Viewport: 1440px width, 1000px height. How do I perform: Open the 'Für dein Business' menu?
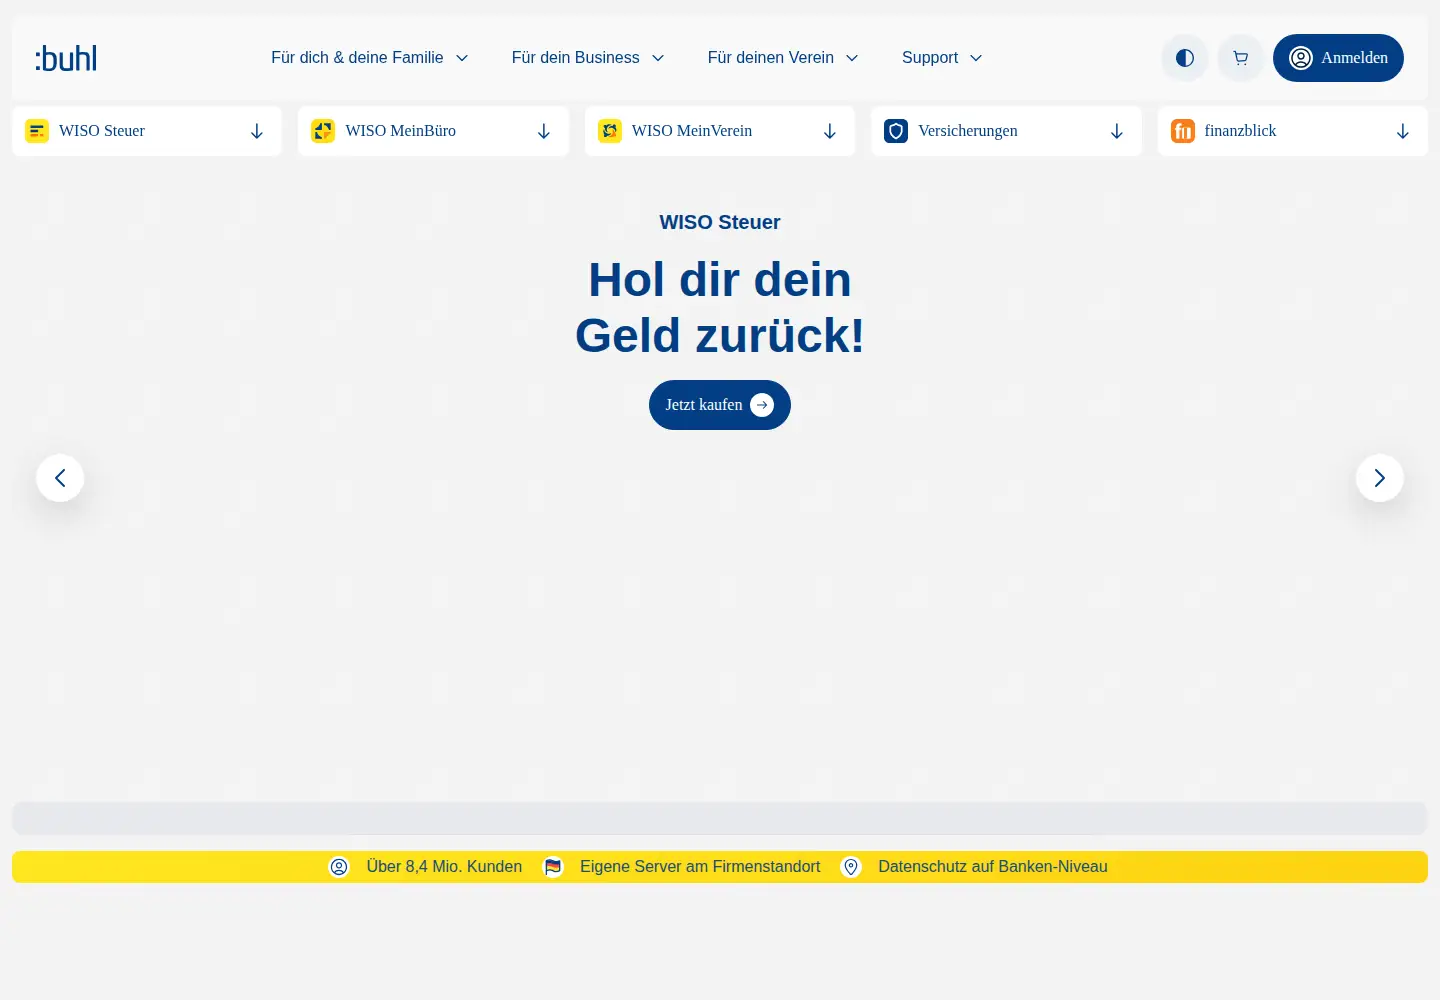588,58
